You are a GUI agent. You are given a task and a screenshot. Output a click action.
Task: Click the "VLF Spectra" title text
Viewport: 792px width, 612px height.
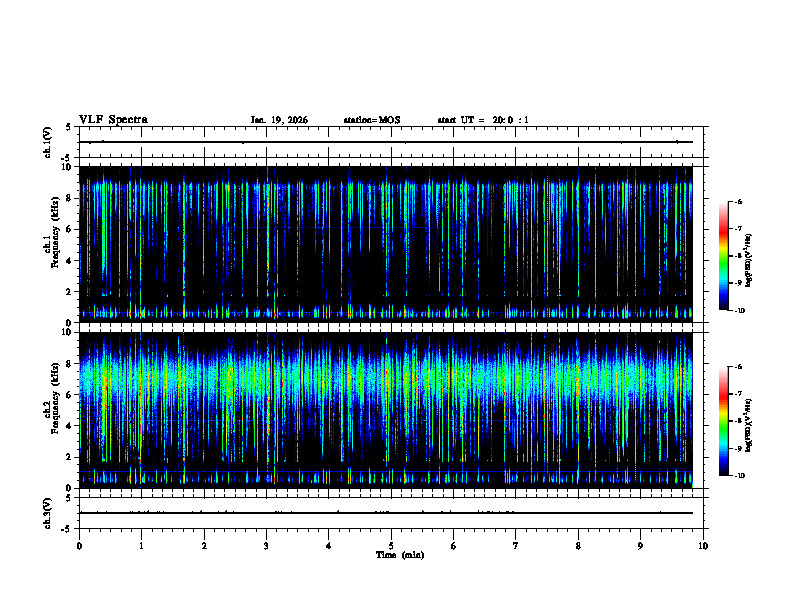tap(113, 120)
